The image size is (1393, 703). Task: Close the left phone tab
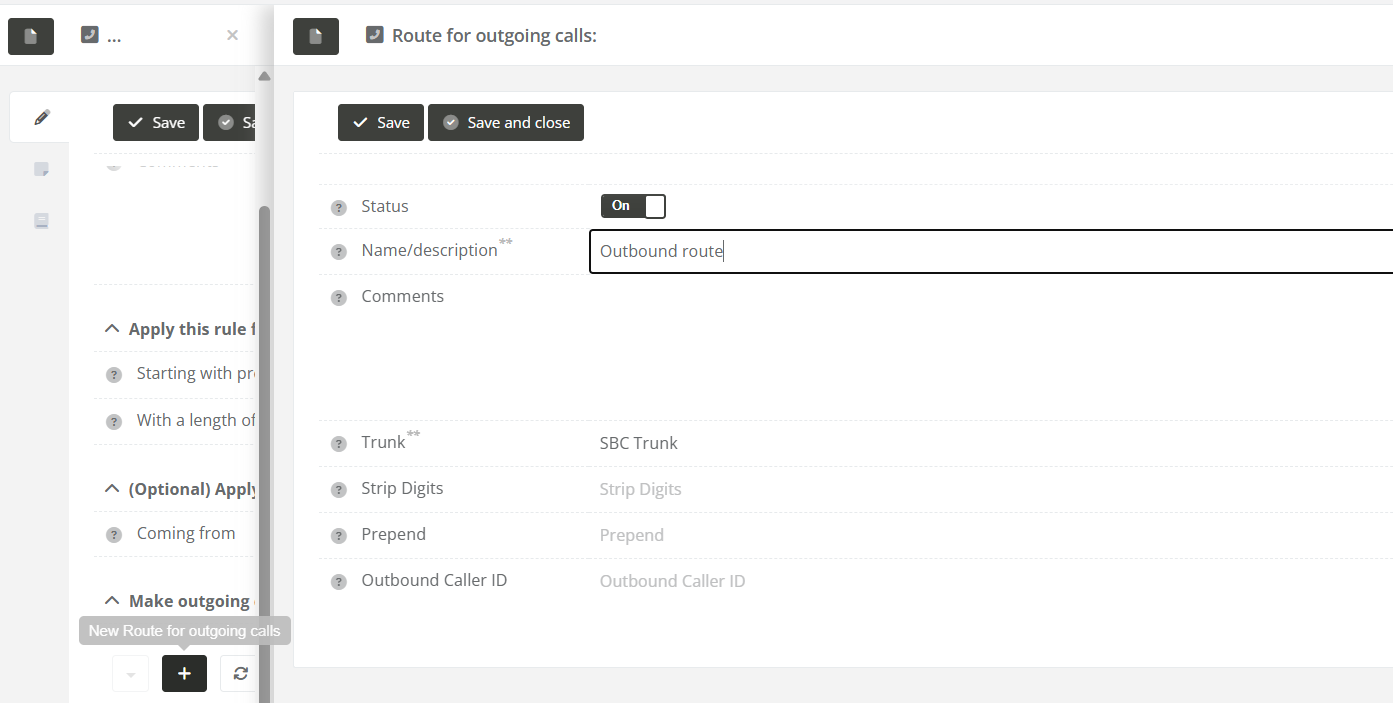232,35
